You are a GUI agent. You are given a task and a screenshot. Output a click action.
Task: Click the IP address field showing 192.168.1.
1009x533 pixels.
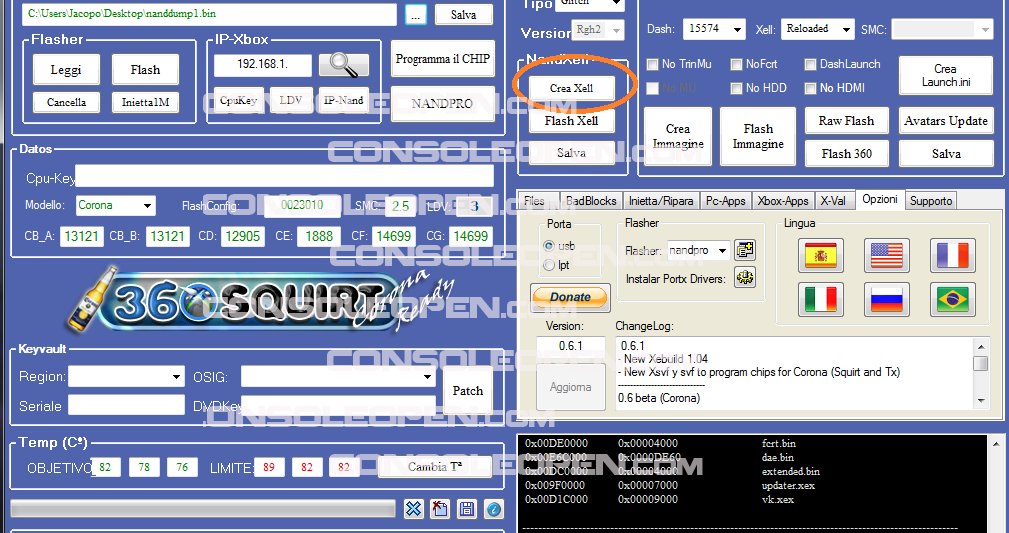pos(263,64)
